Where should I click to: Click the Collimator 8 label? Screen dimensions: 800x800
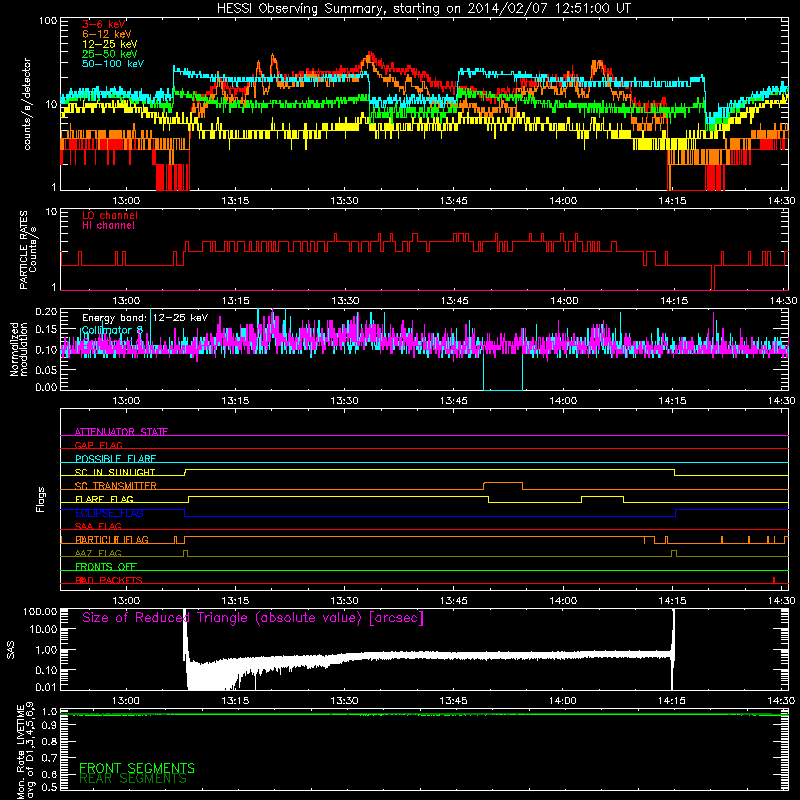[112, 330]
